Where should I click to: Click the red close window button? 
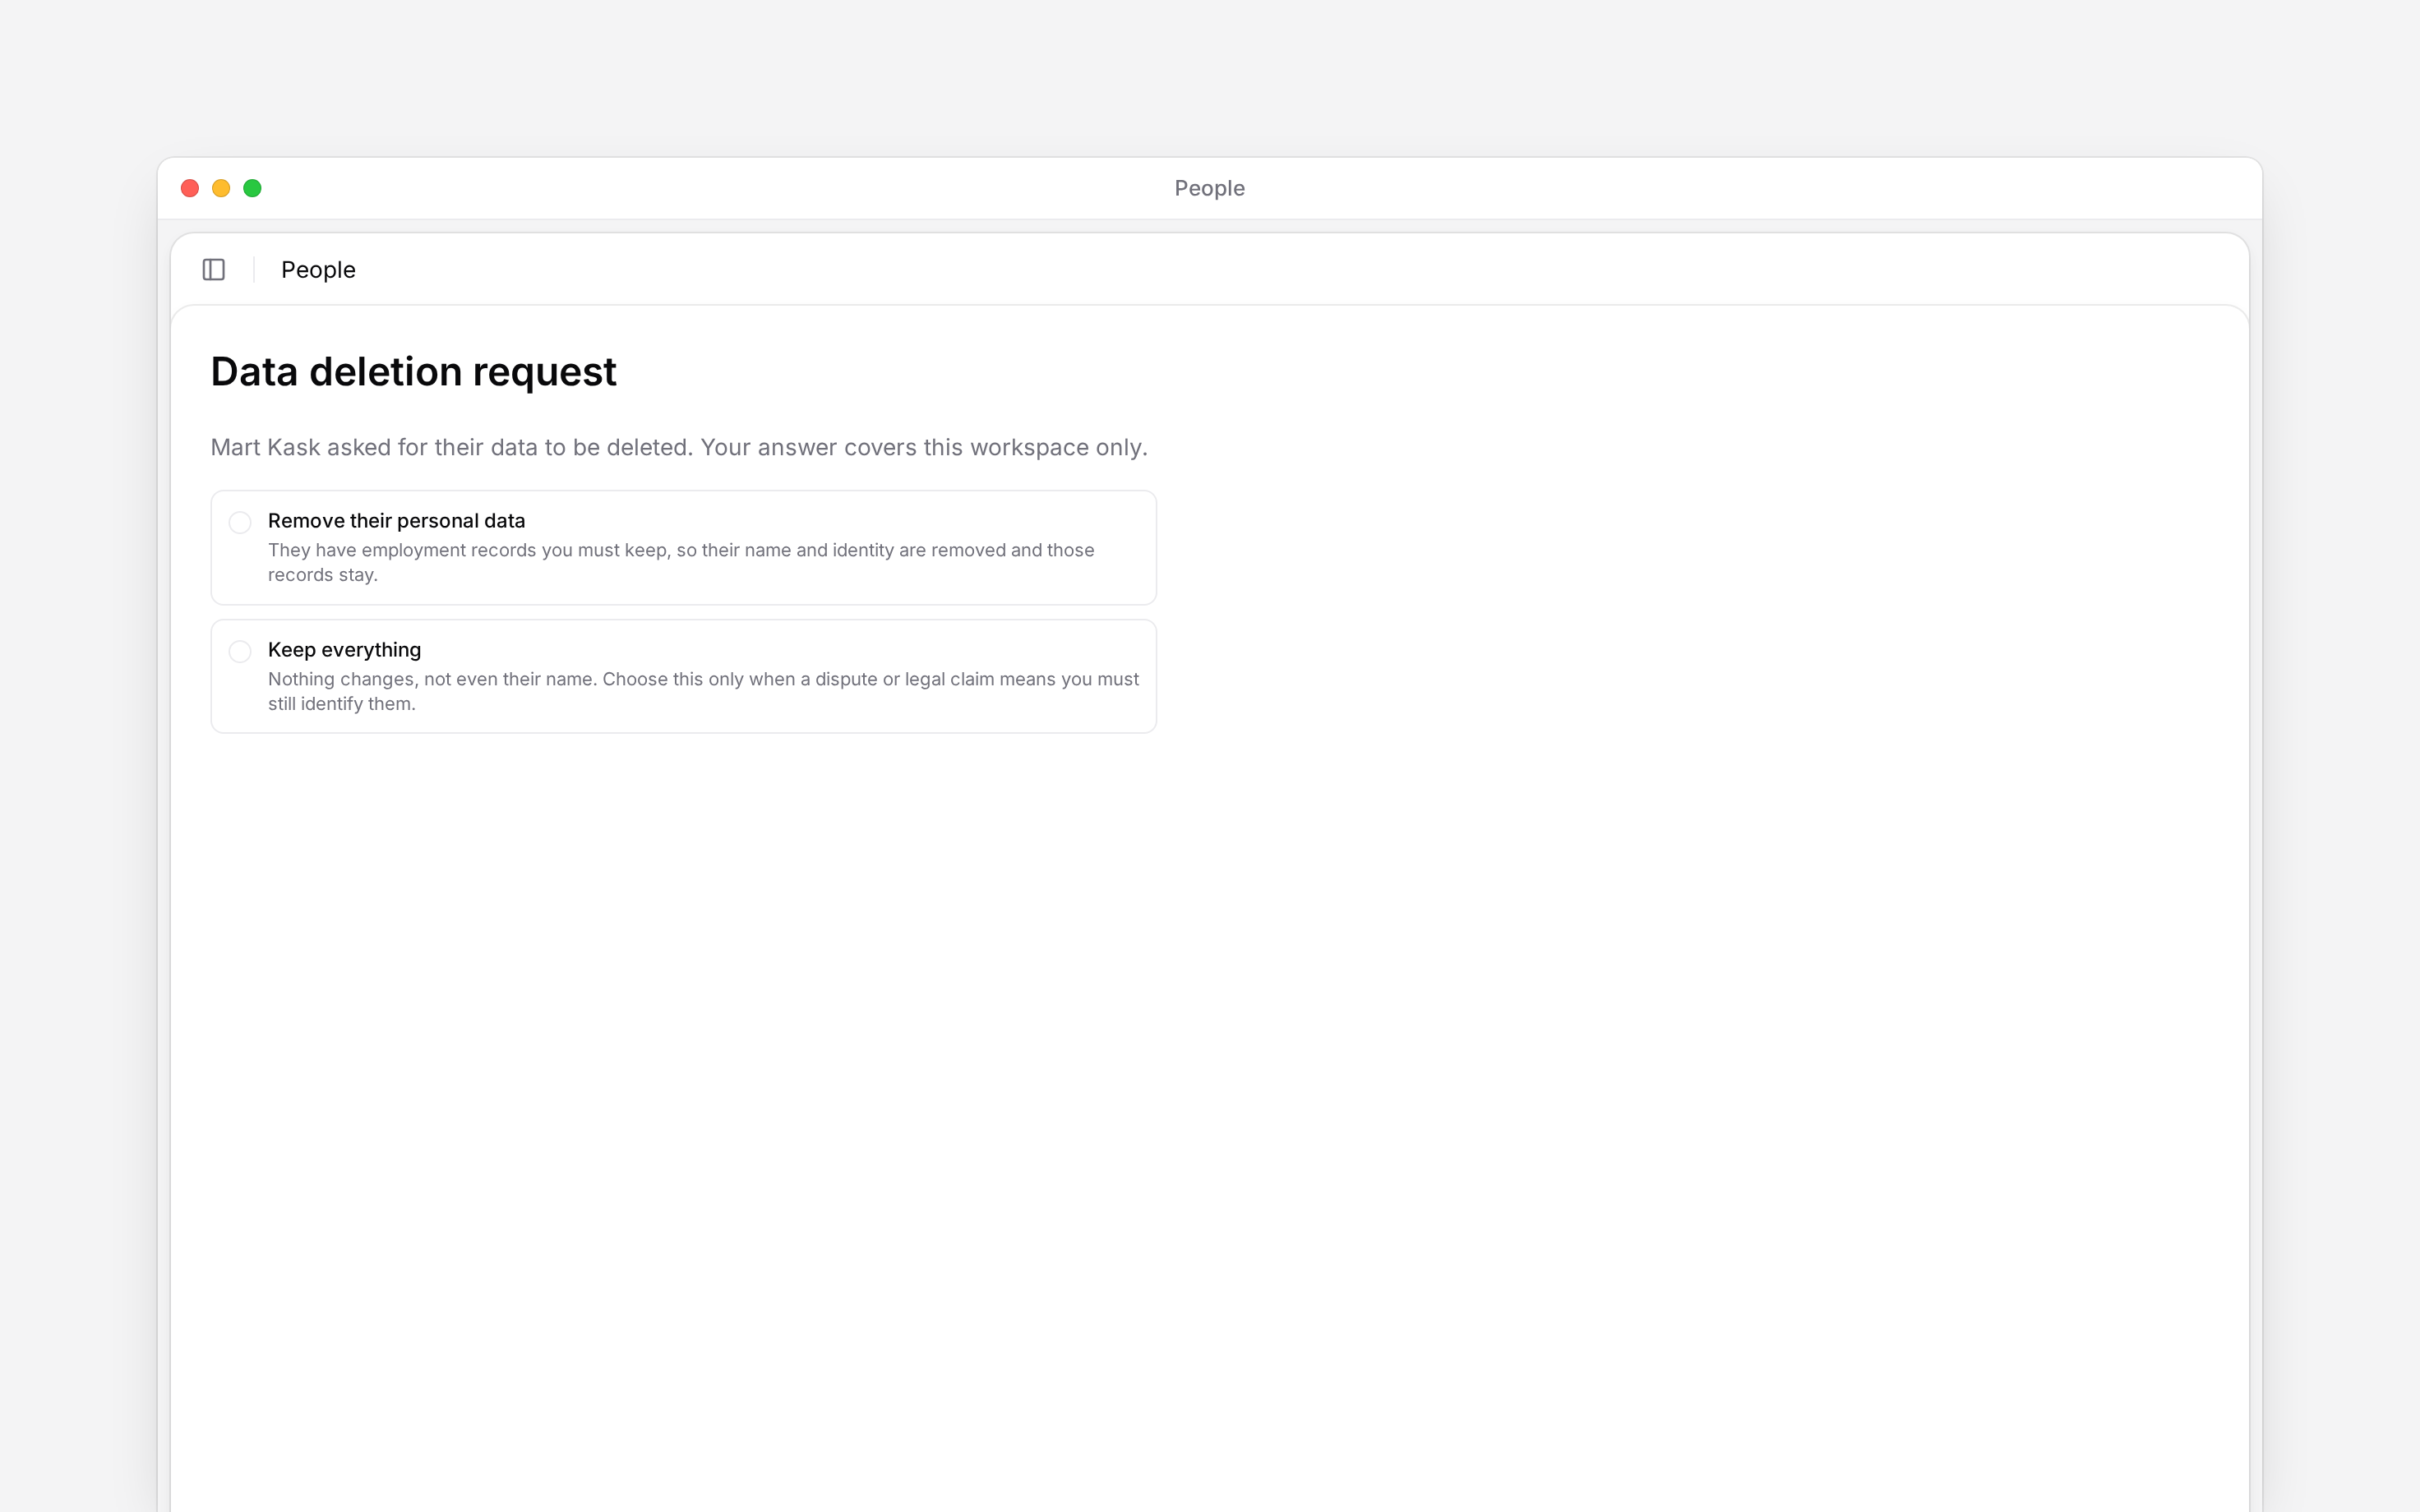pos(190,188)
